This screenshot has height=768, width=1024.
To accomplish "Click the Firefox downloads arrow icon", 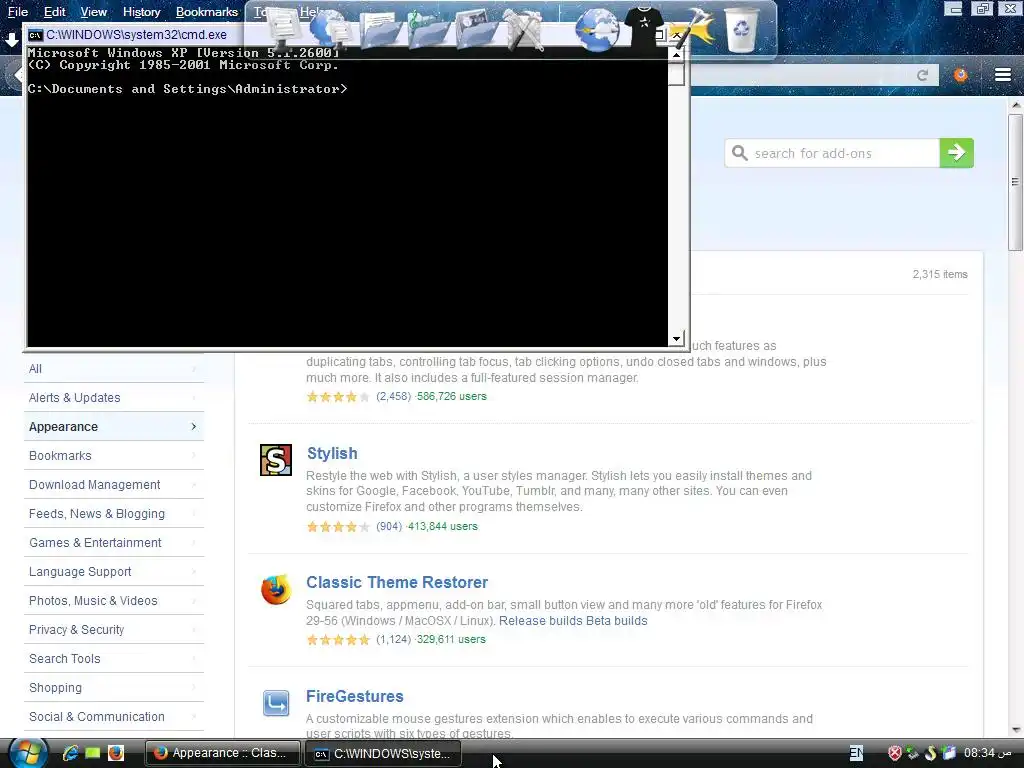I will [x=12, y=40].
